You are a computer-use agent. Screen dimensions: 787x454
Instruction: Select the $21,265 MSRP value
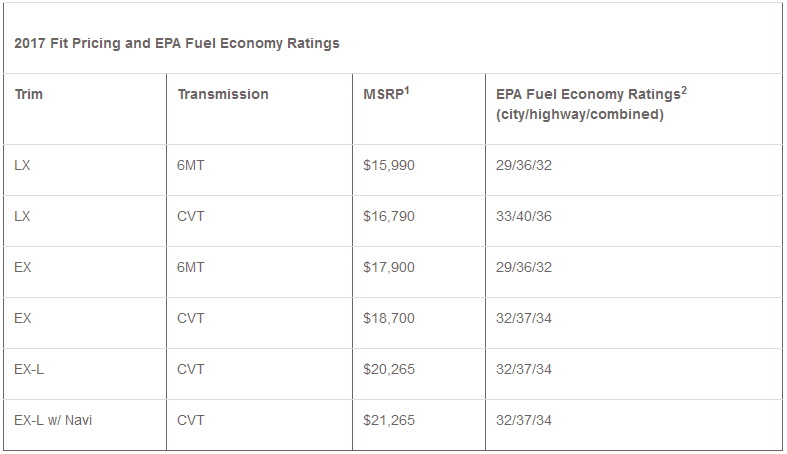click(389, 420)
